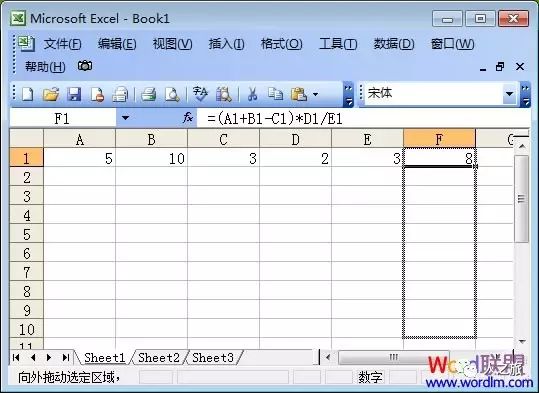
Task: Click the vertical scrollbar up arrow
Action: (522, 146)
